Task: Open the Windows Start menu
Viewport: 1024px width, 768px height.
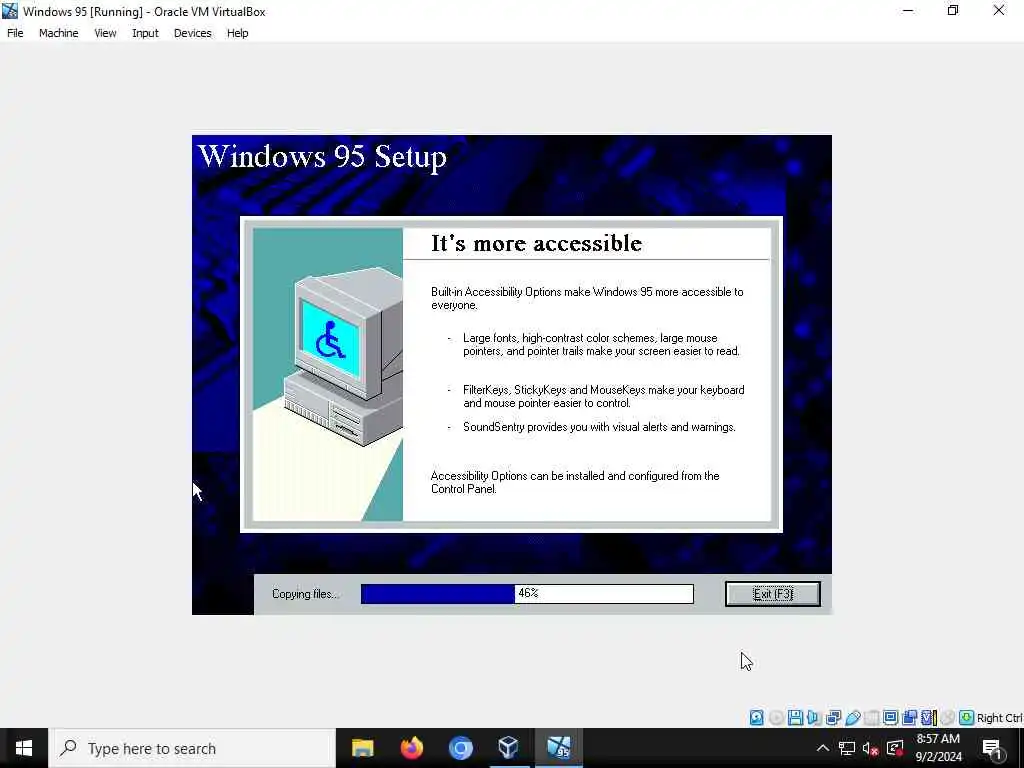Action: click(x=24, y=748)
